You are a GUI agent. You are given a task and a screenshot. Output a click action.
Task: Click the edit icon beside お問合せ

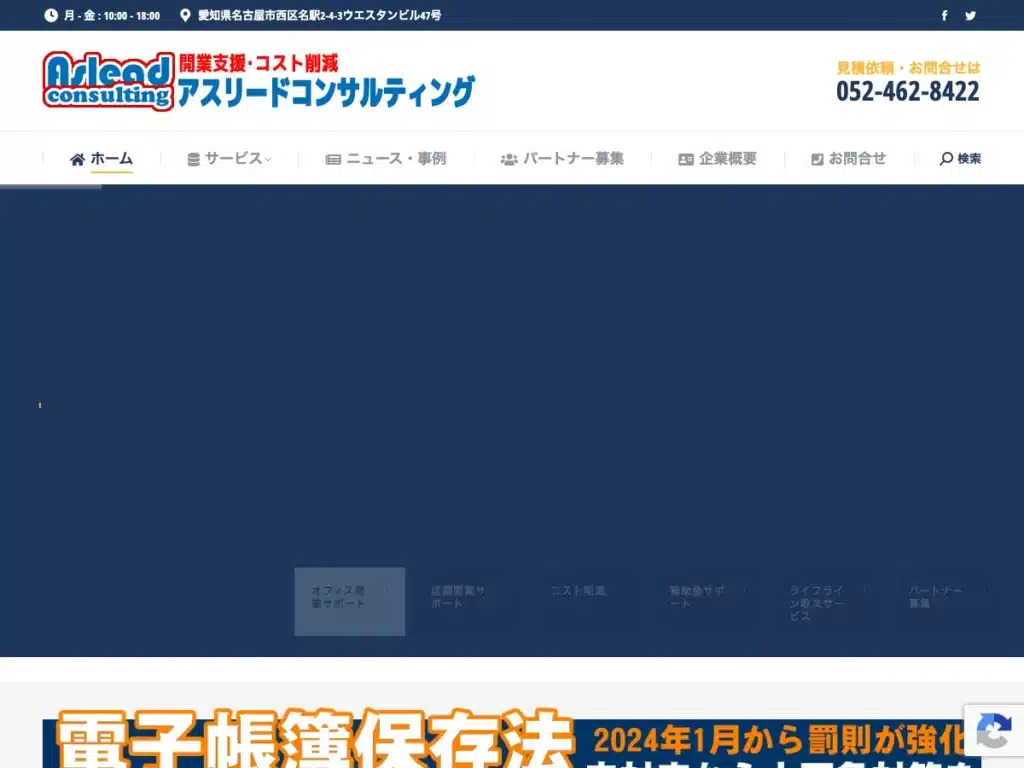pos(817,159)
